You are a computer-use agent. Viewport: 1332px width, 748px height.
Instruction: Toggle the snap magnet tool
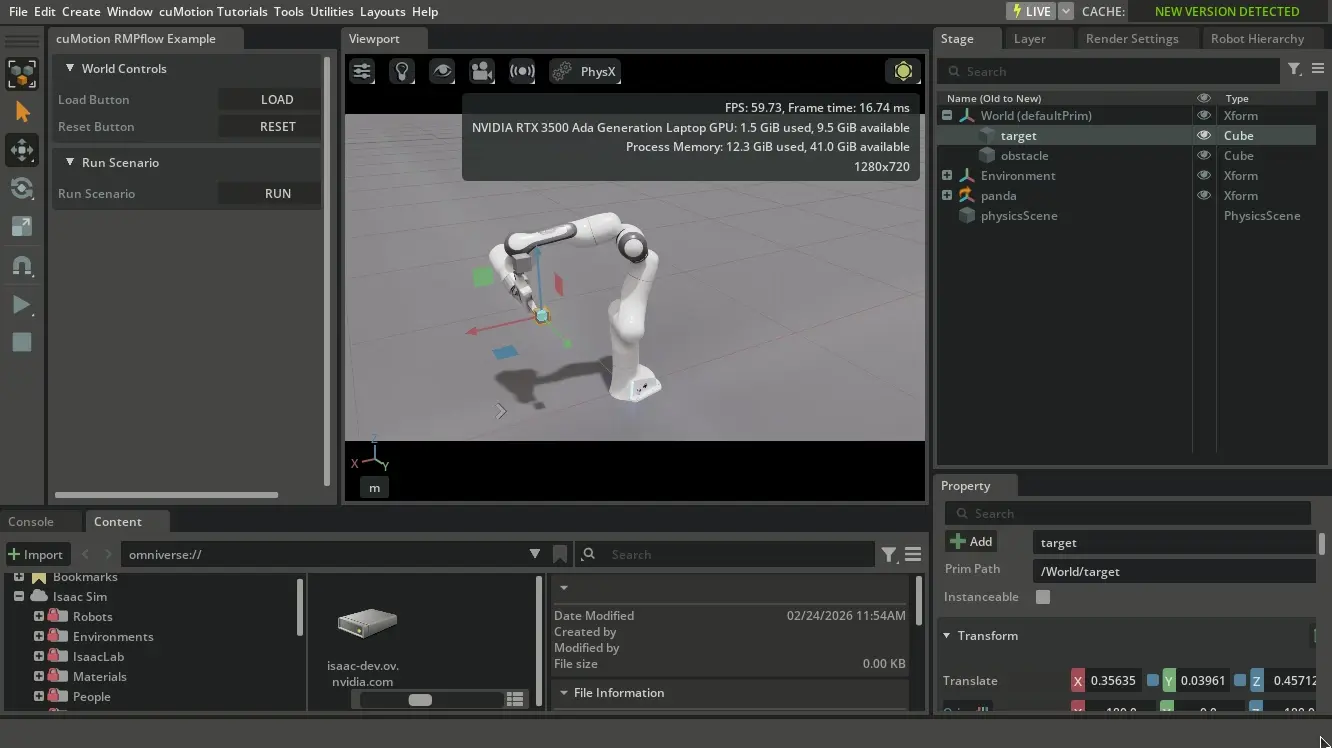click(22, 266)
